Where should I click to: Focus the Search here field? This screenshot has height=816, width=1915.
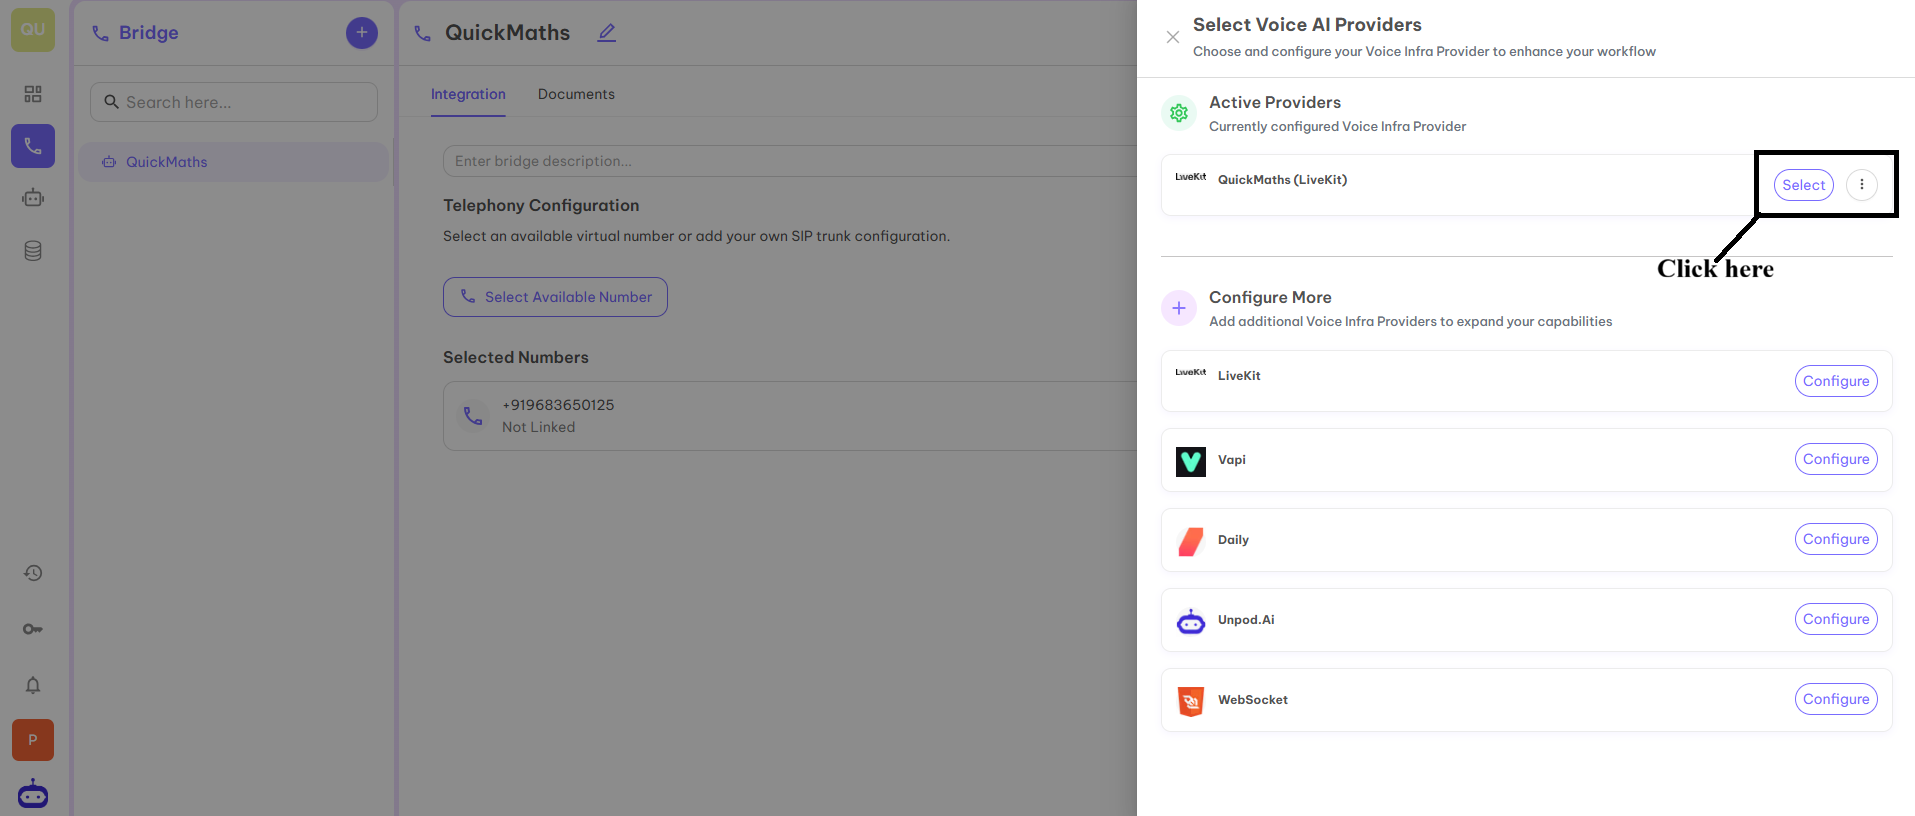pos(234,102)
